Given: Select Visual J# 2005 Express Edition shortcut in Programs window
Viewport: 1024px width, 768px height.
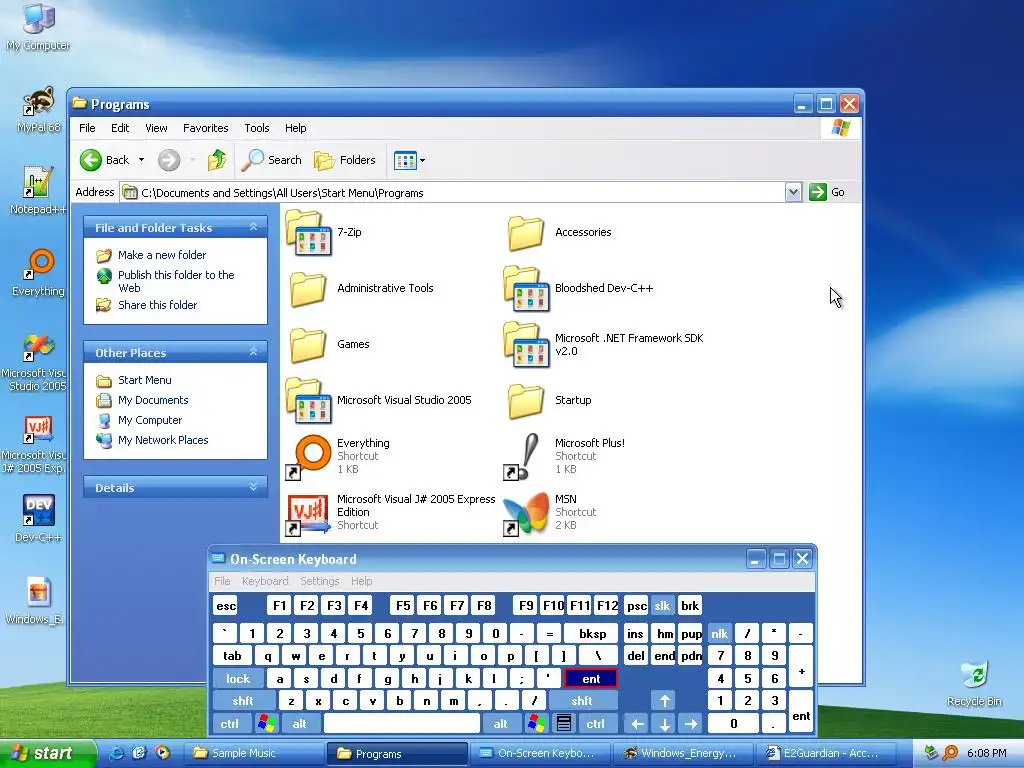Looking at the screenshot, I should [x=308, y=513].
